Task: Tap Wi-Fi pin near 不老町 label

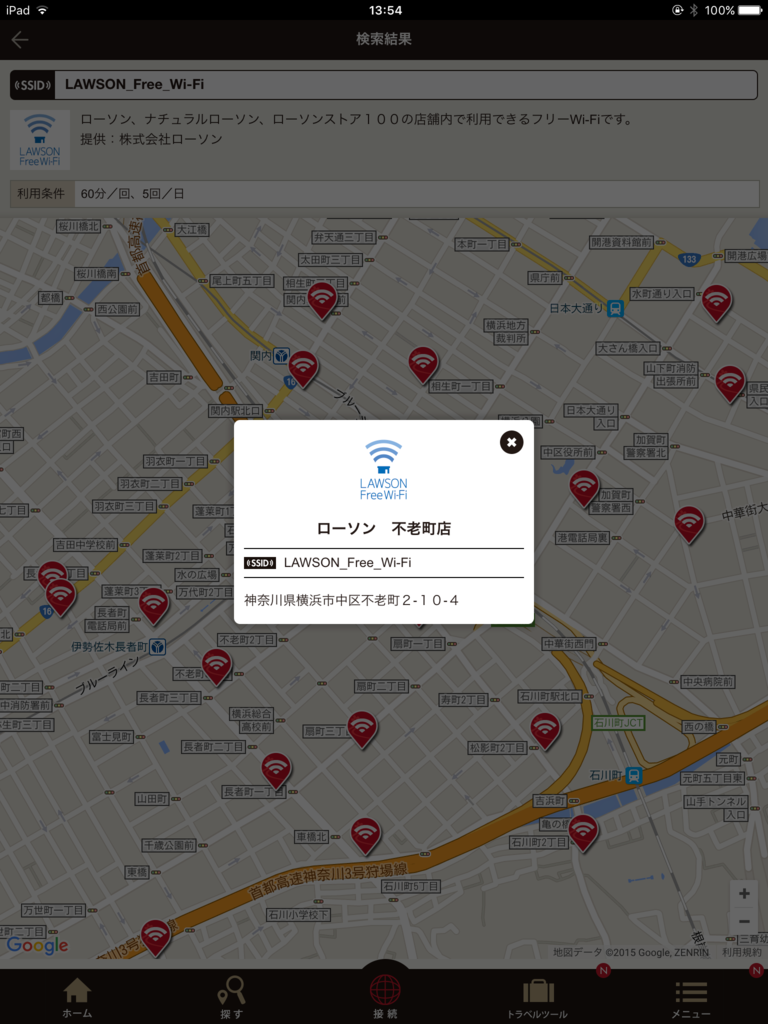Action: pos(216,667)
